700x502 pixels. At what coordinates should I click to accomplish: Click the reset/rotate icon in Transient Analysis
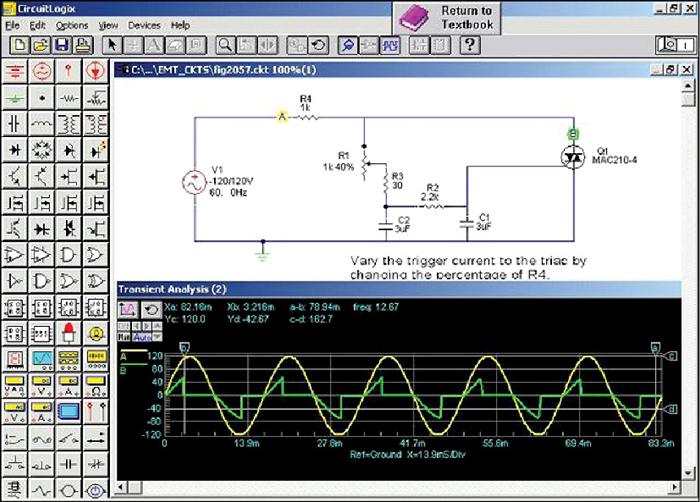point(149,310)
